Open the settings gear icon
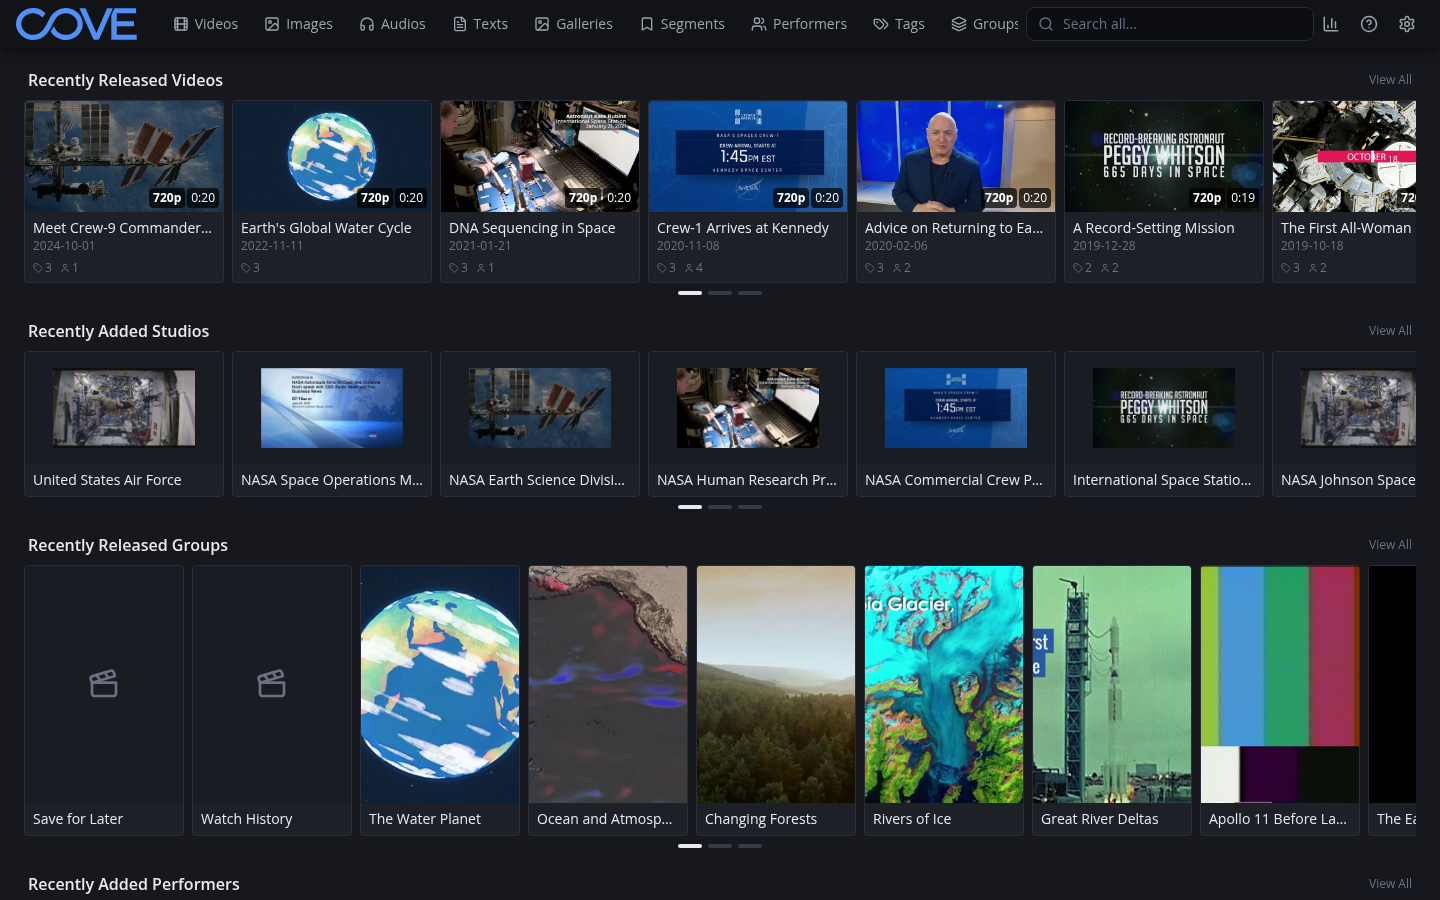The width and height of the screenshot is (1440, 900). click(1407, 24)
